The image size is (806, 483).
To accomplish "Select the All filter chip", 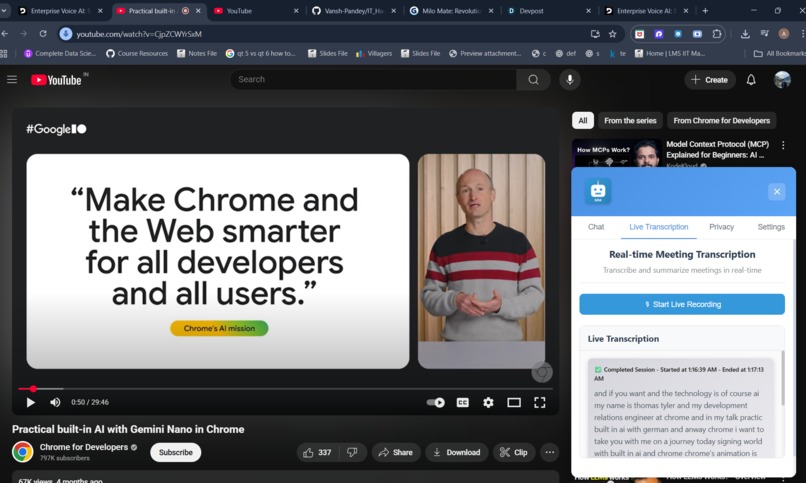I will point(582,120).
